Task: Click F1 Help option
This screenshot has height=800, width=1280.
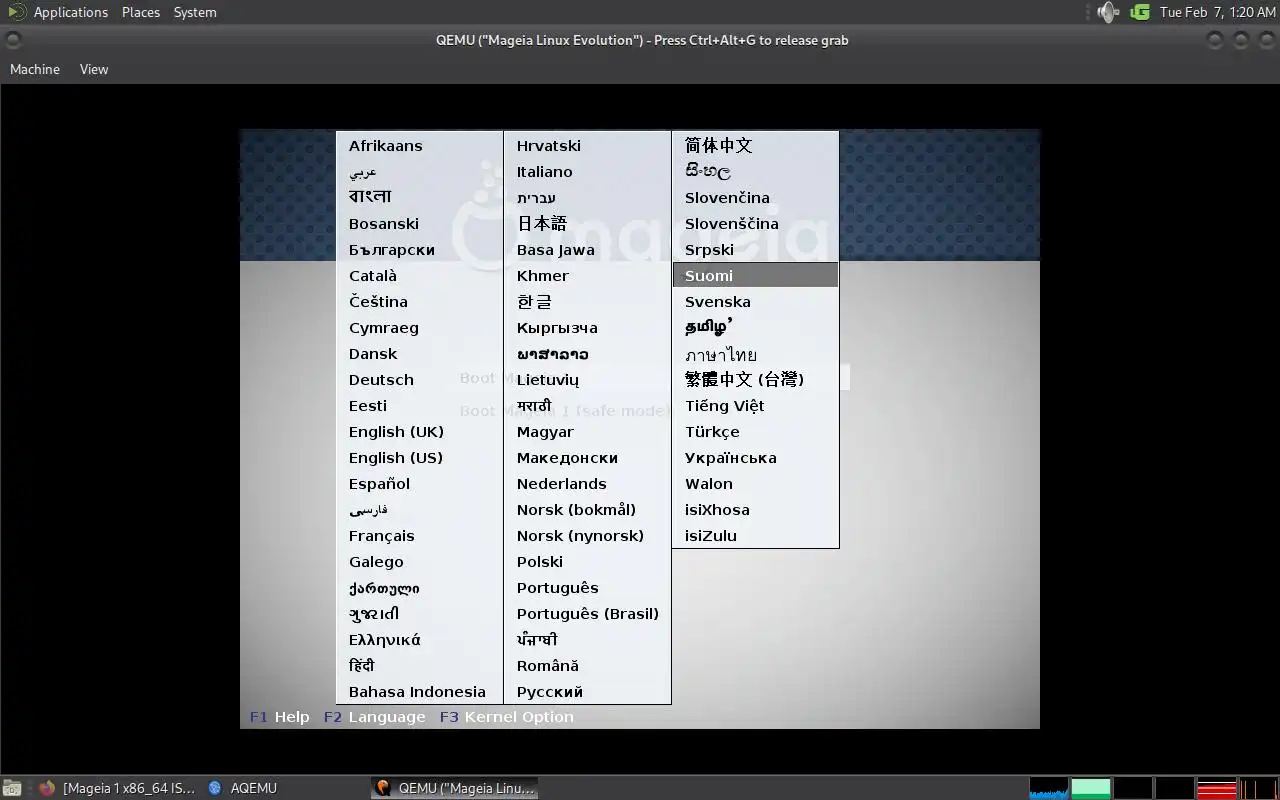Action: click(280, 717)
